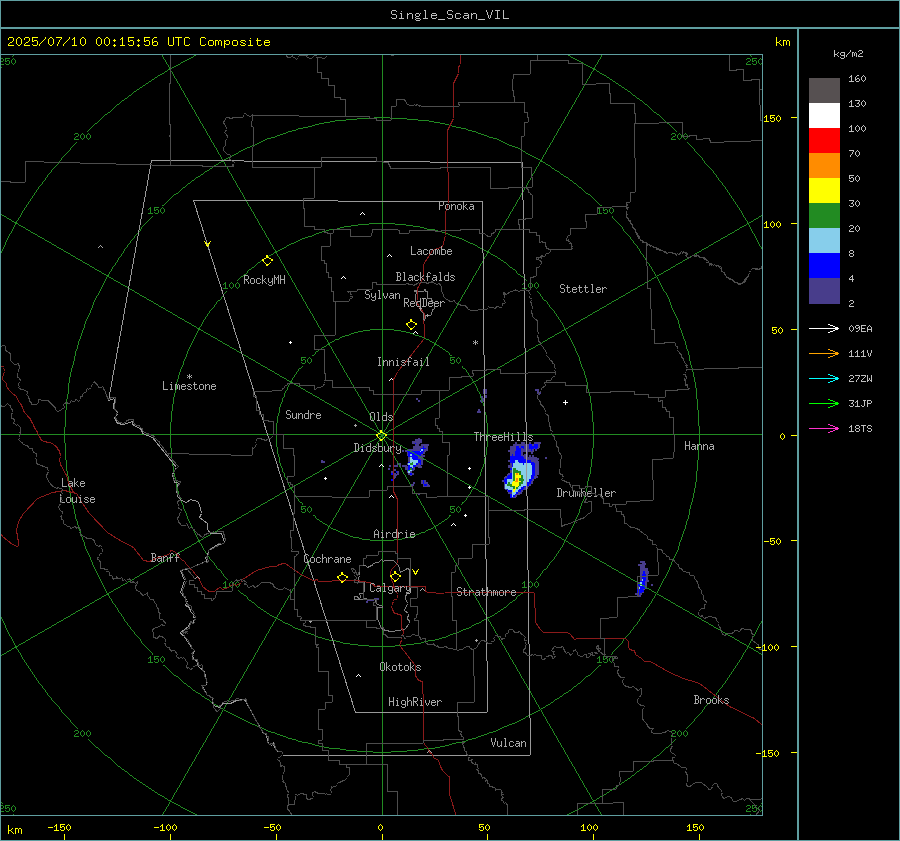Click the Sundre label

(303, 414)
